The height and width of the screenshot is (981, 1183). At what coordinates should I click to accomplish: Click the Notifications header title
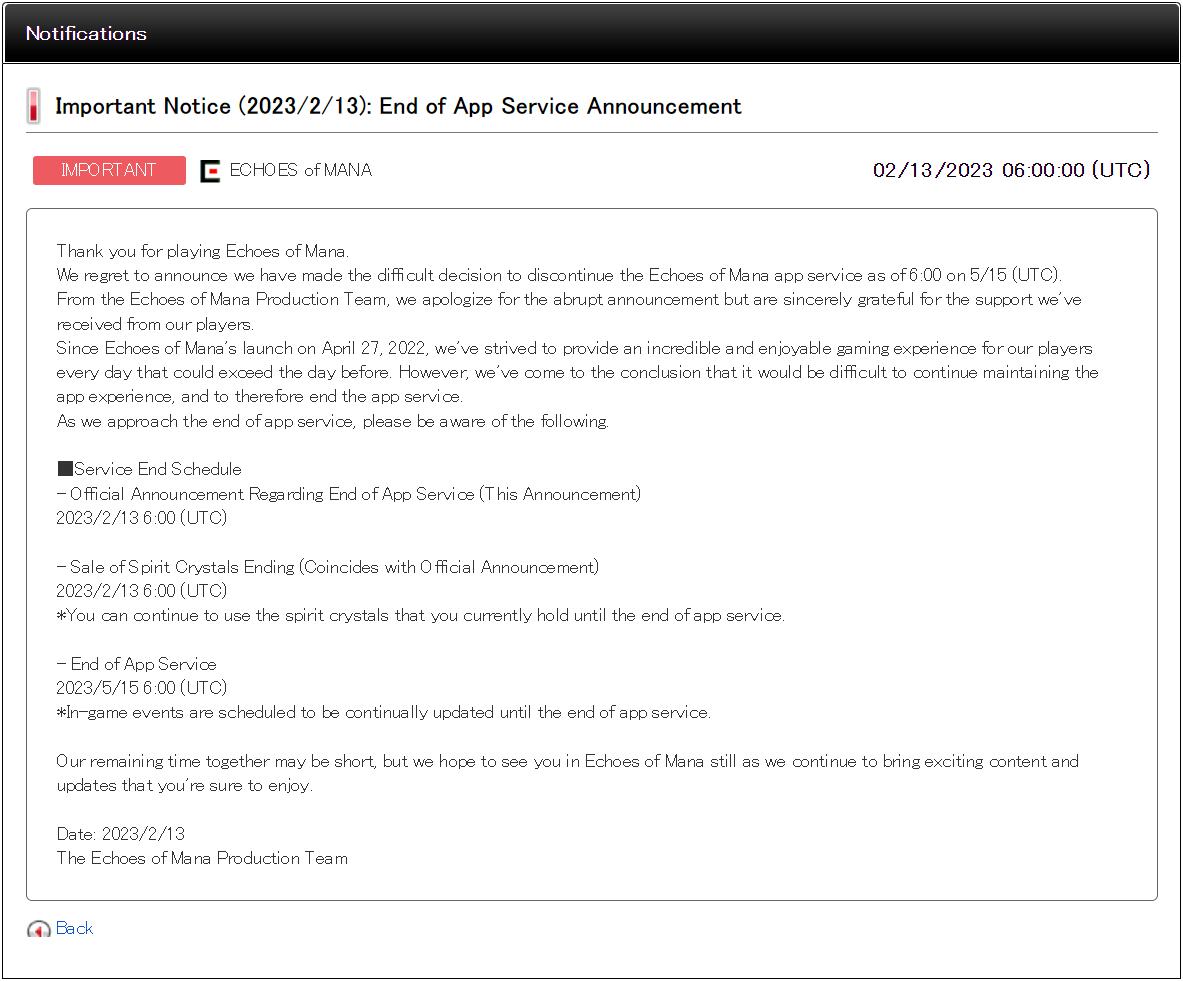(86, 33)
